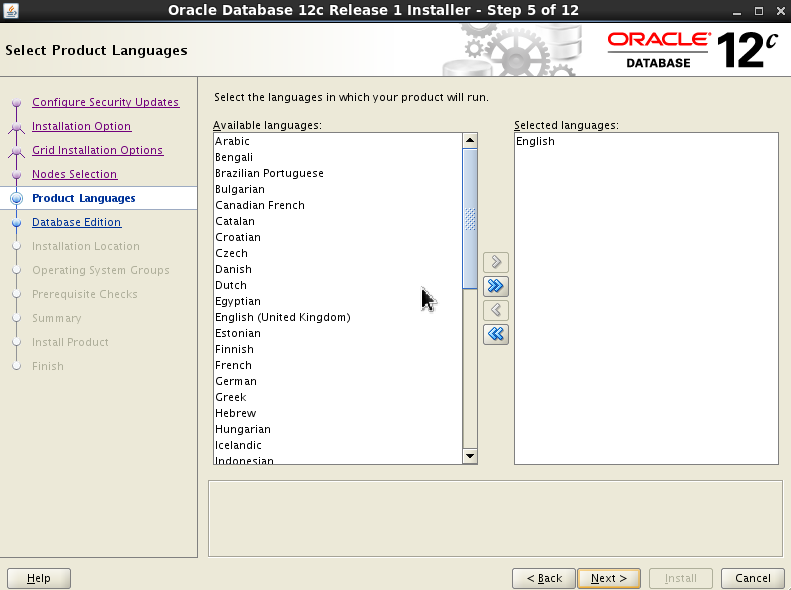
Task: Select the Product Languages step
Action: [84, 198]
